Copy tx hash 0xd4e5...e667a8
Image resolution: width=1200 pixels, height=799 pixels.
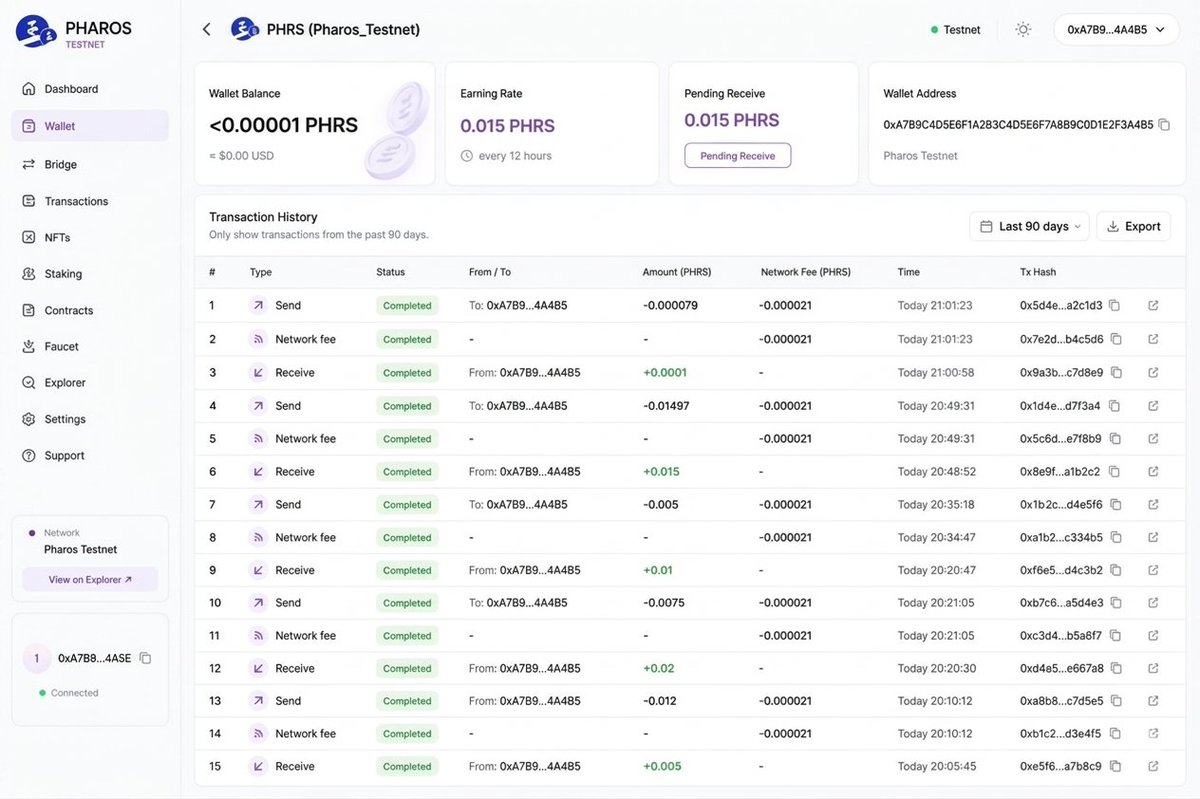coord(1116,668)
